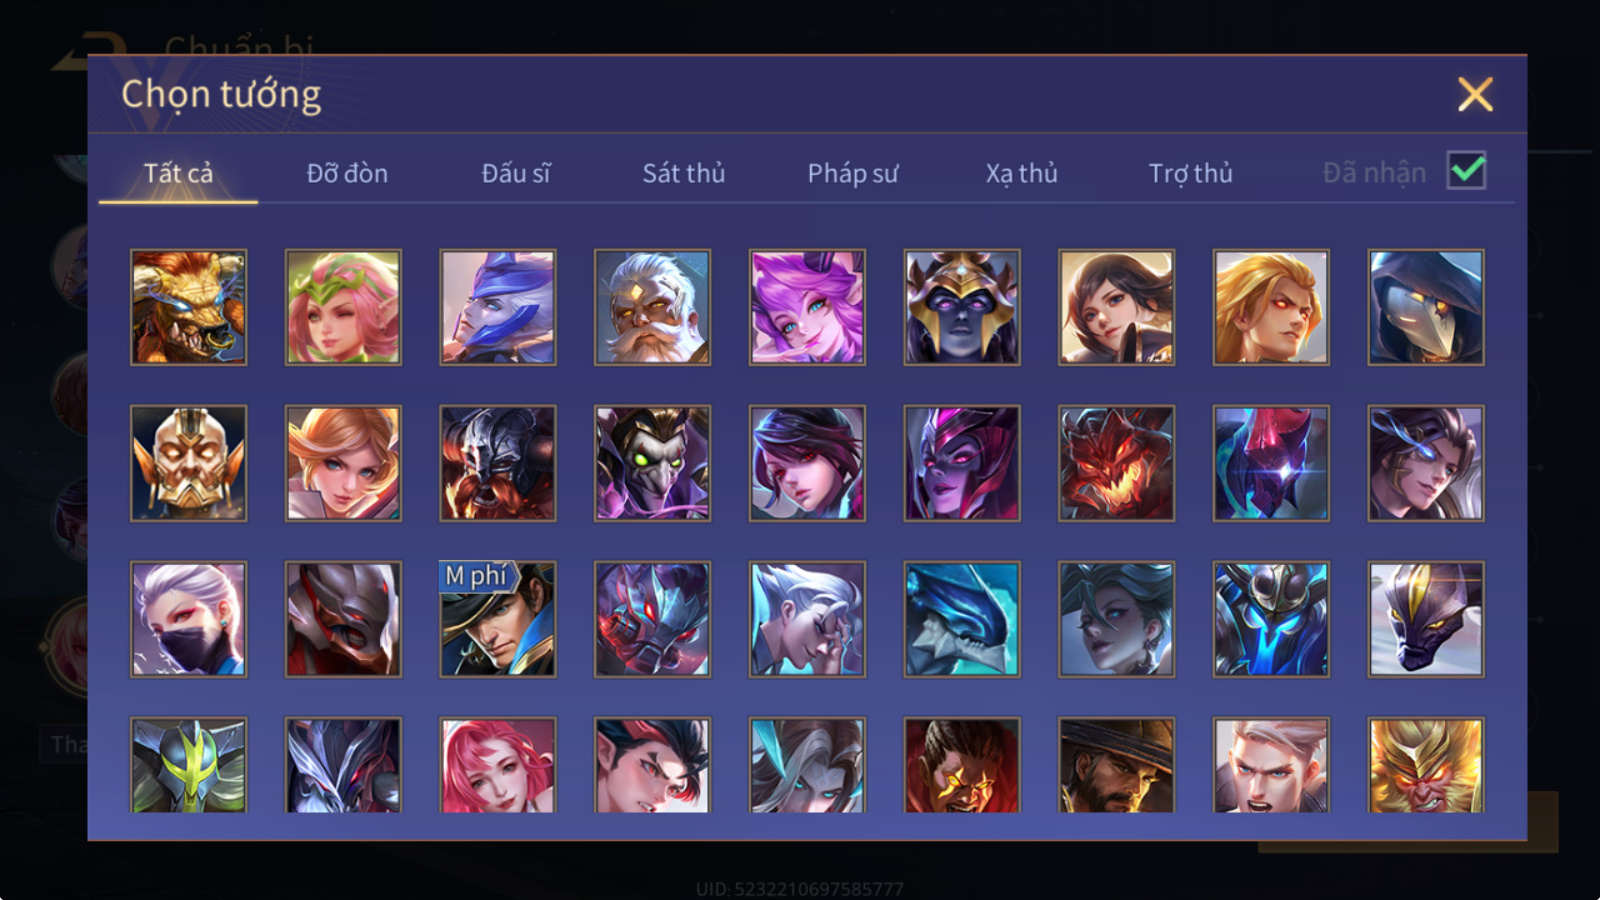Select the hero portrait labeled M phí
The image size is (1600, 900).
click(498, 619)
